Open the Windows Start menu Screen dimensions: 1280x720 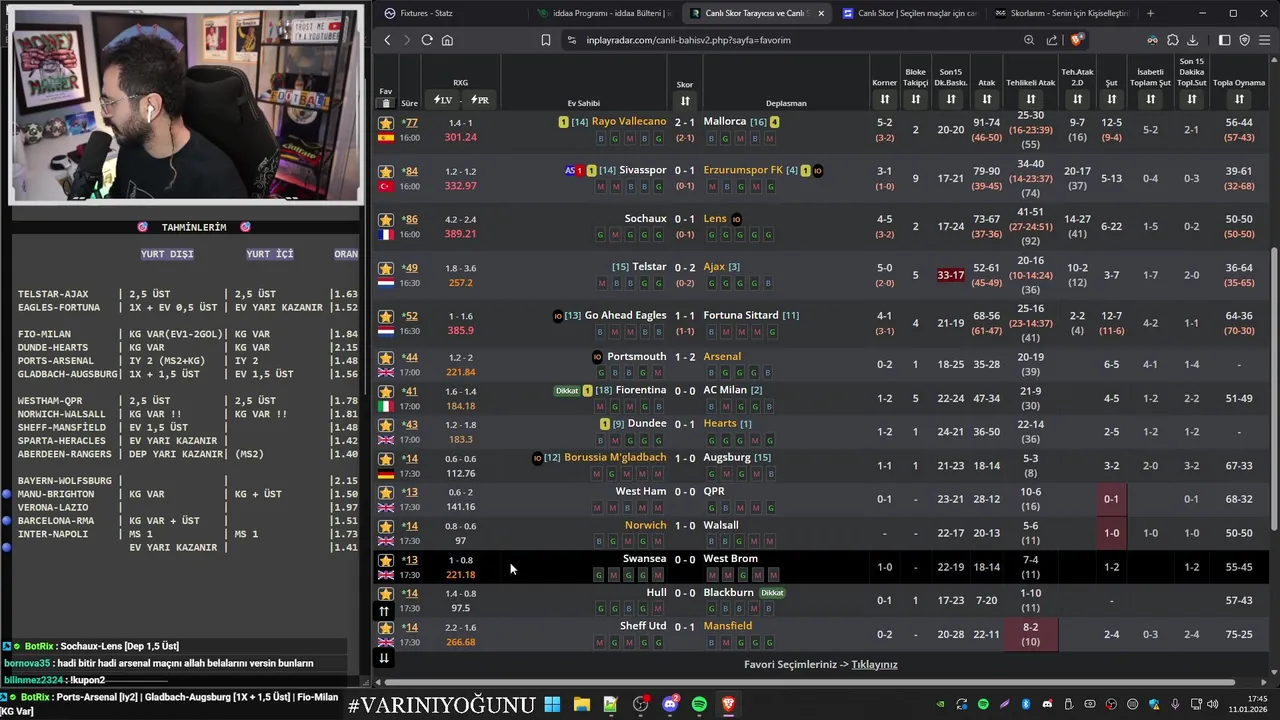(552, 705)
